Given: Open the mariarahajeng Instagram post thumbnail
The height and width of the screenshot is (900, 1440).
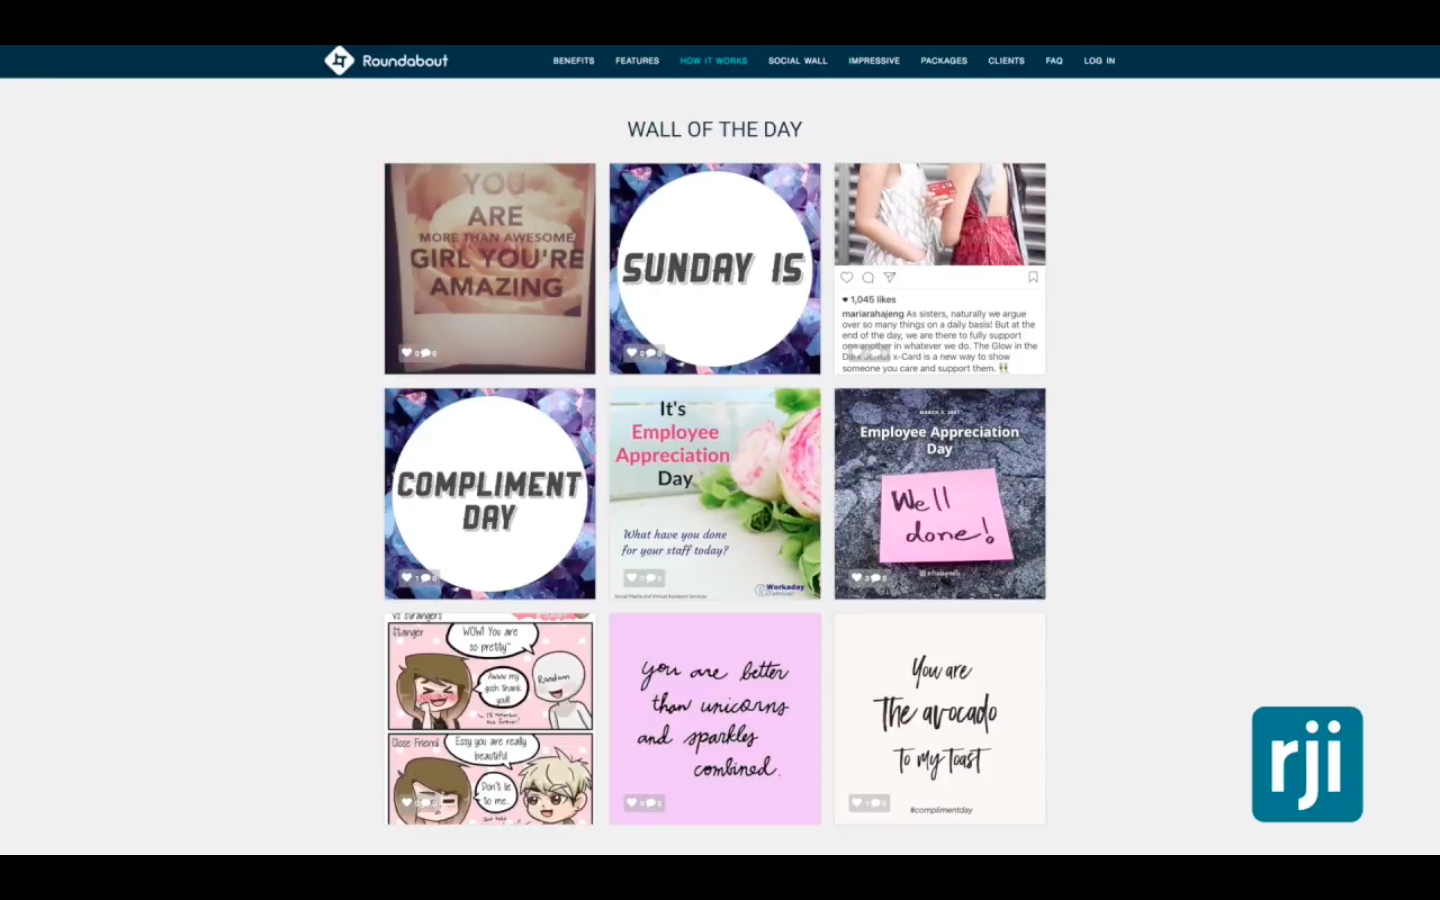Looking at the screenshot, I should (940, 269).
